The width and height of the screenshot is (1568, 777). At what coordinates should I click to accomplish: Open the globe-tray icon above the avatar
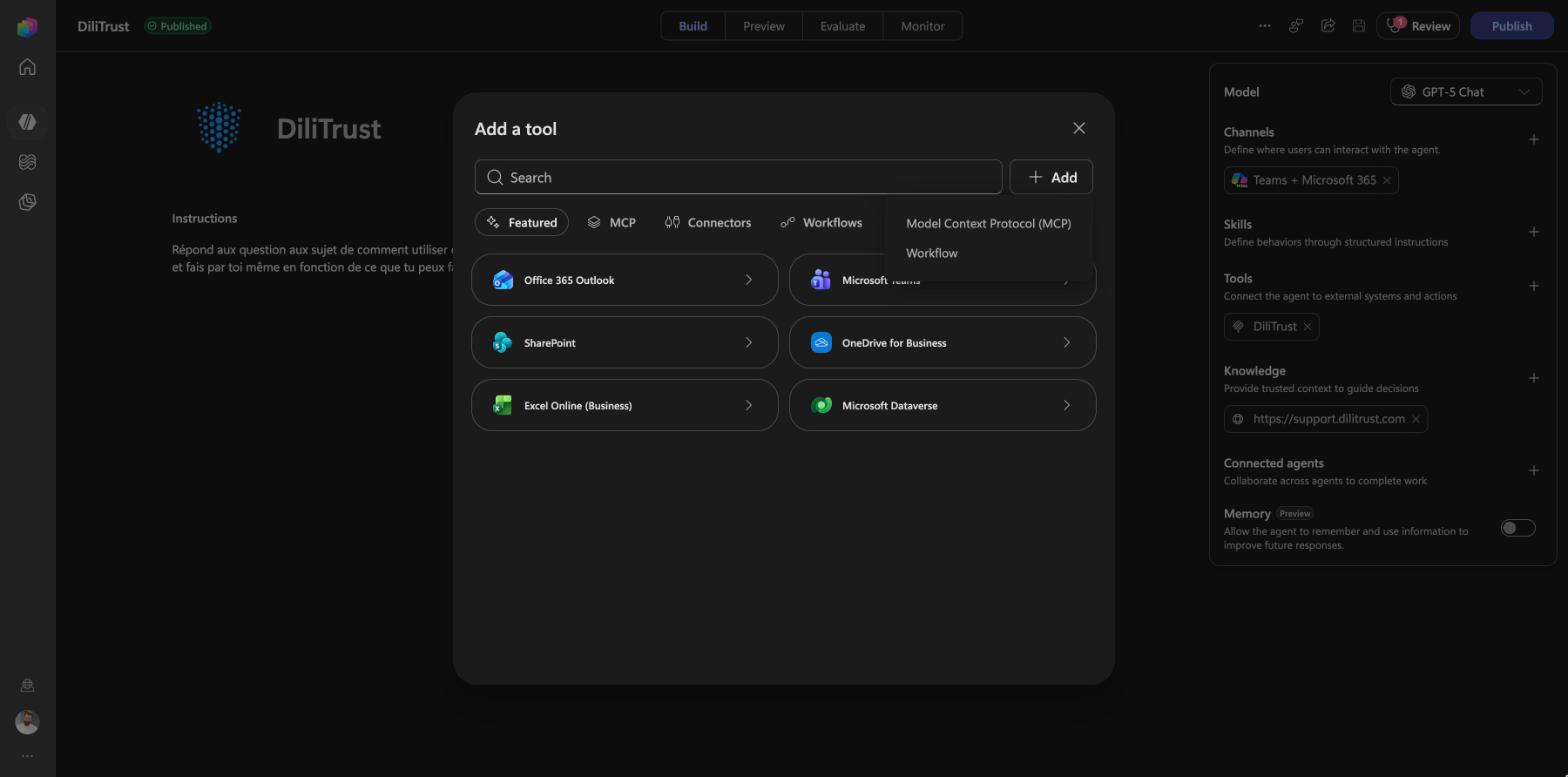coord(27,685)
